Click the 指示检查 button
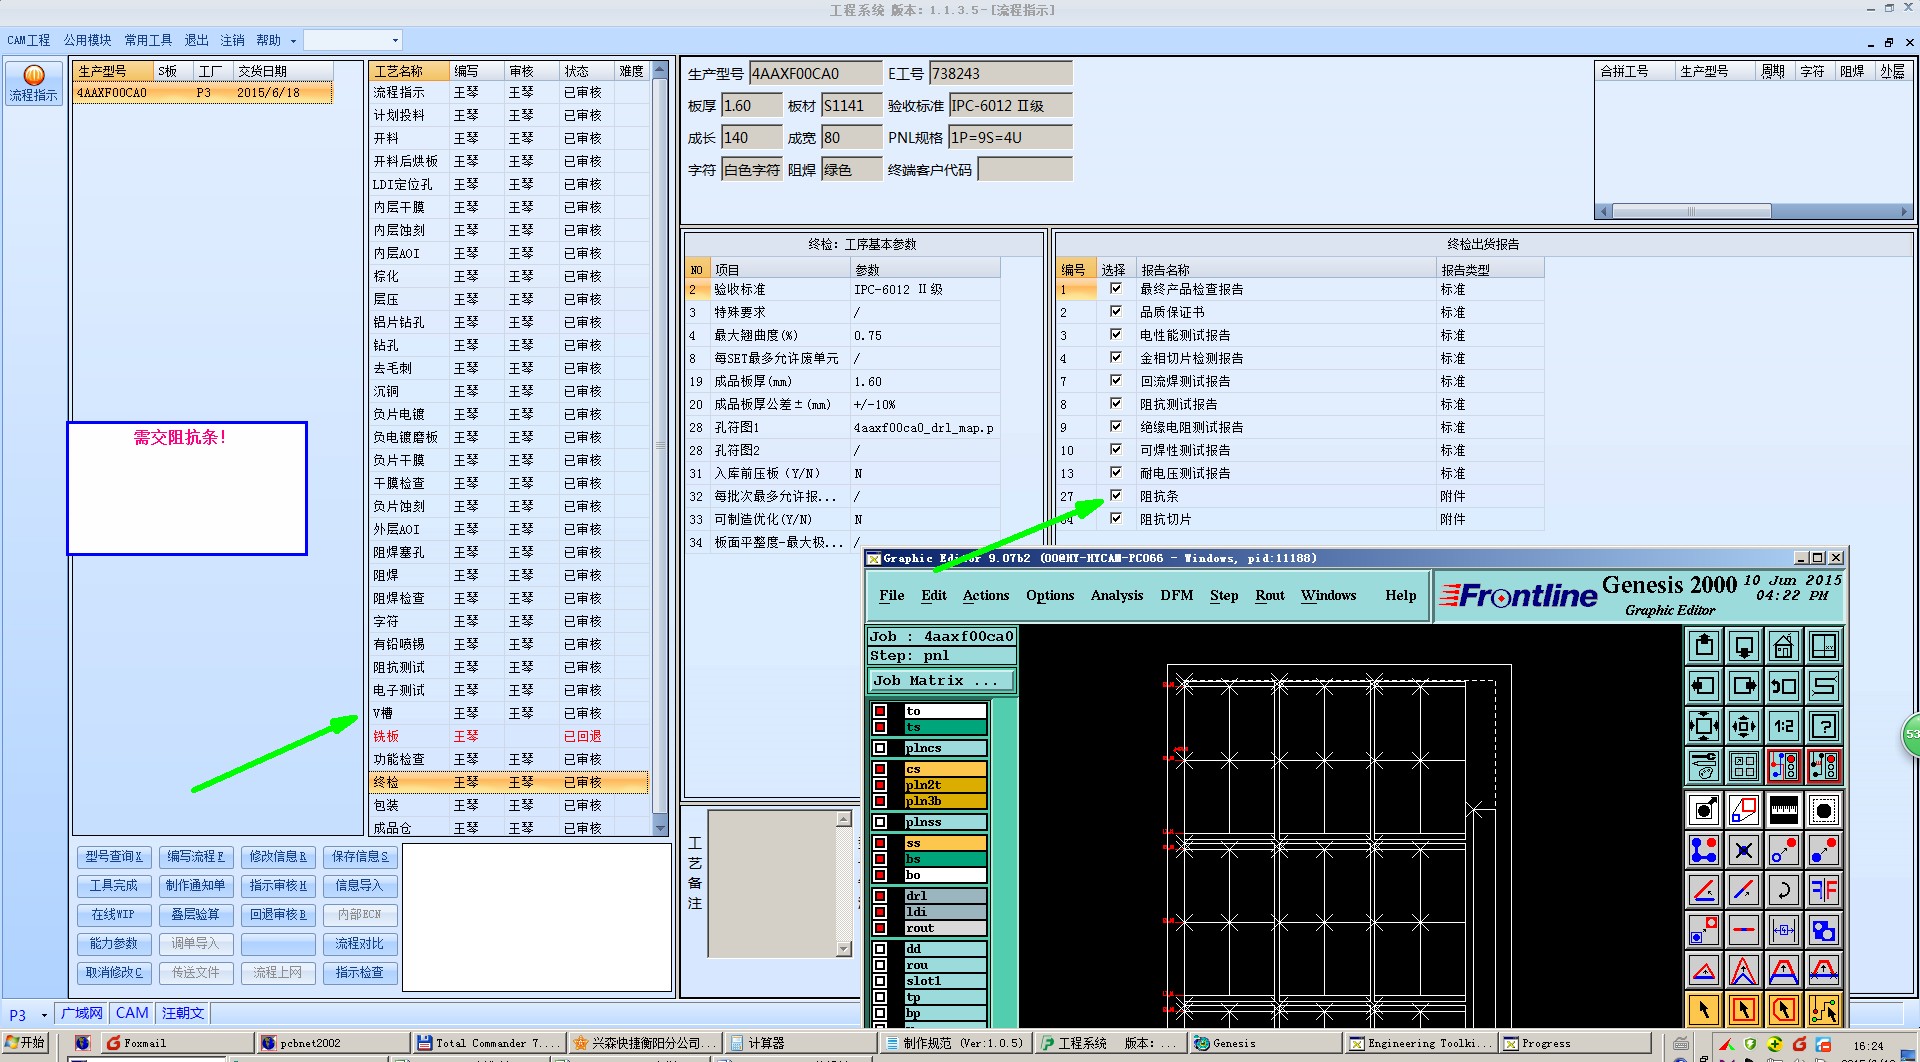The width and height of the screenshot is (1920, 1062). tap(359, 972)
